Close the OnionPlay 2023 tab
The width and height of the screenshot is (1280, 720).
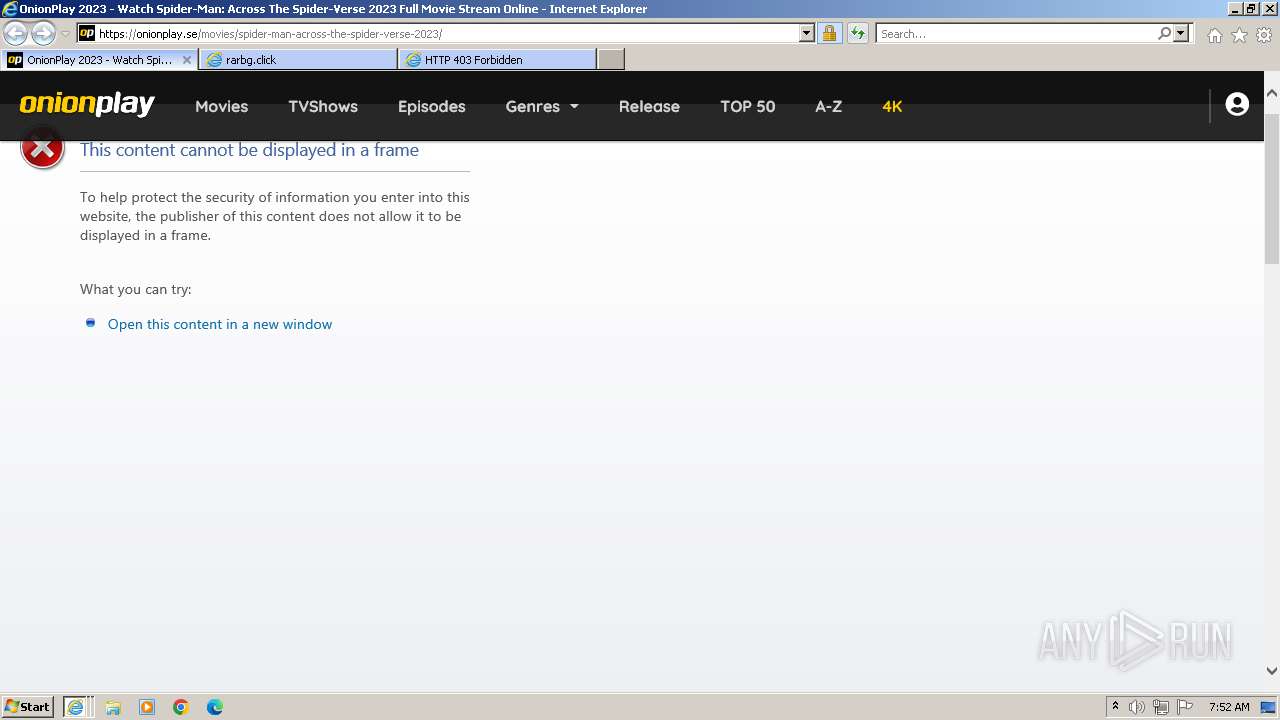186,60
